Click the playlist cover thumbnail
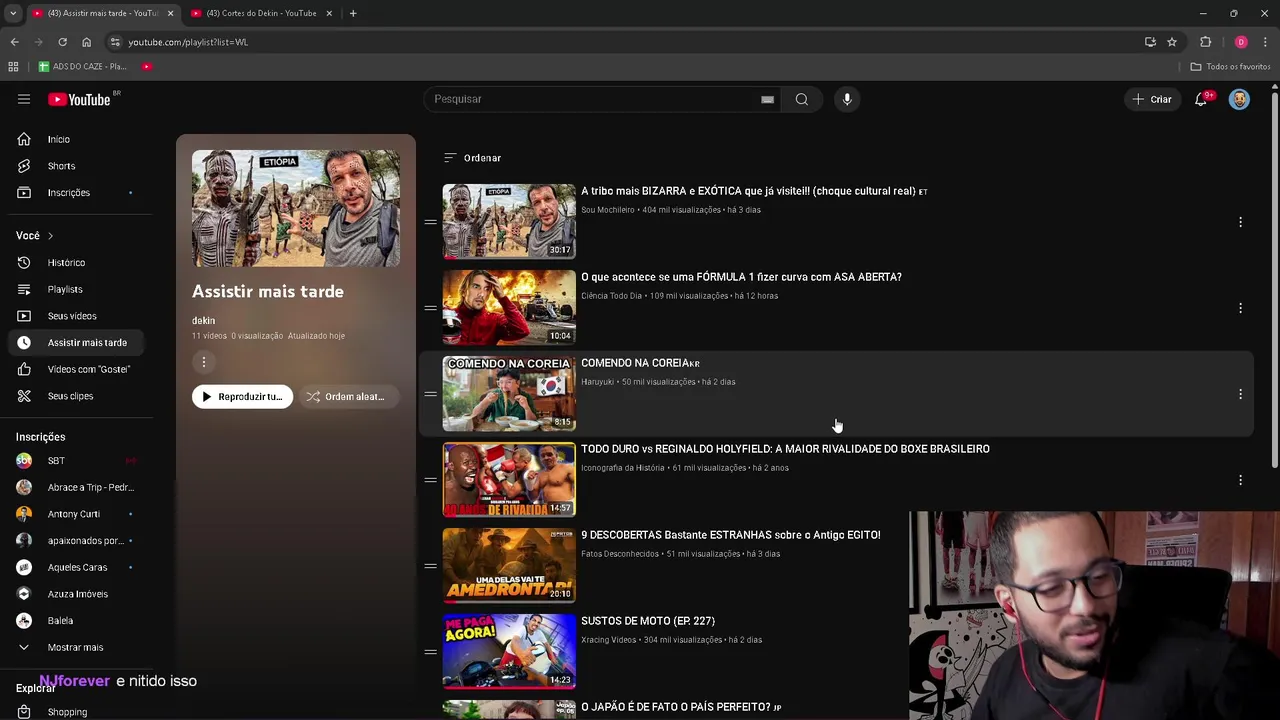 coord(296,208)
